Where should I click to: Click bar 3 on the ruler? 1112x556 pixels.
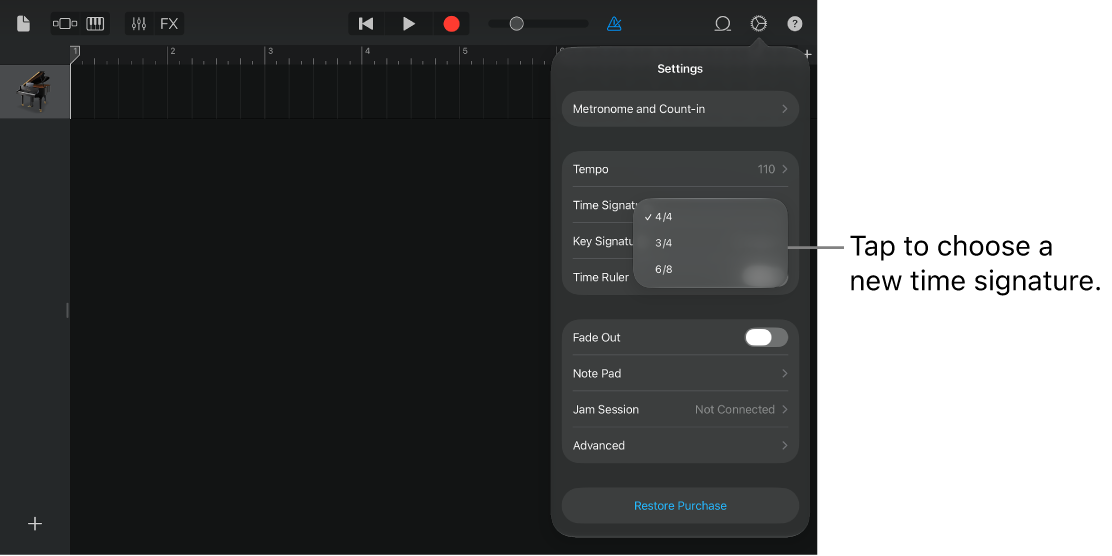click(269, 52)
